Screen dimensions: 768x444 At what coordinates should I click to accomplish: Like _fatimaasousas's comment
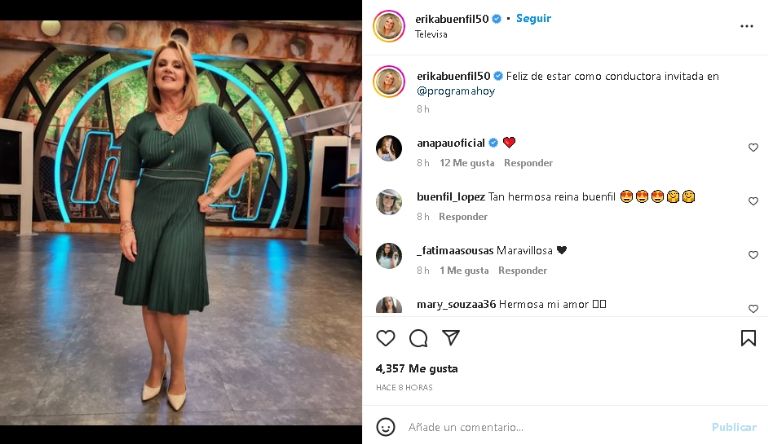click(x=753, y=255)
